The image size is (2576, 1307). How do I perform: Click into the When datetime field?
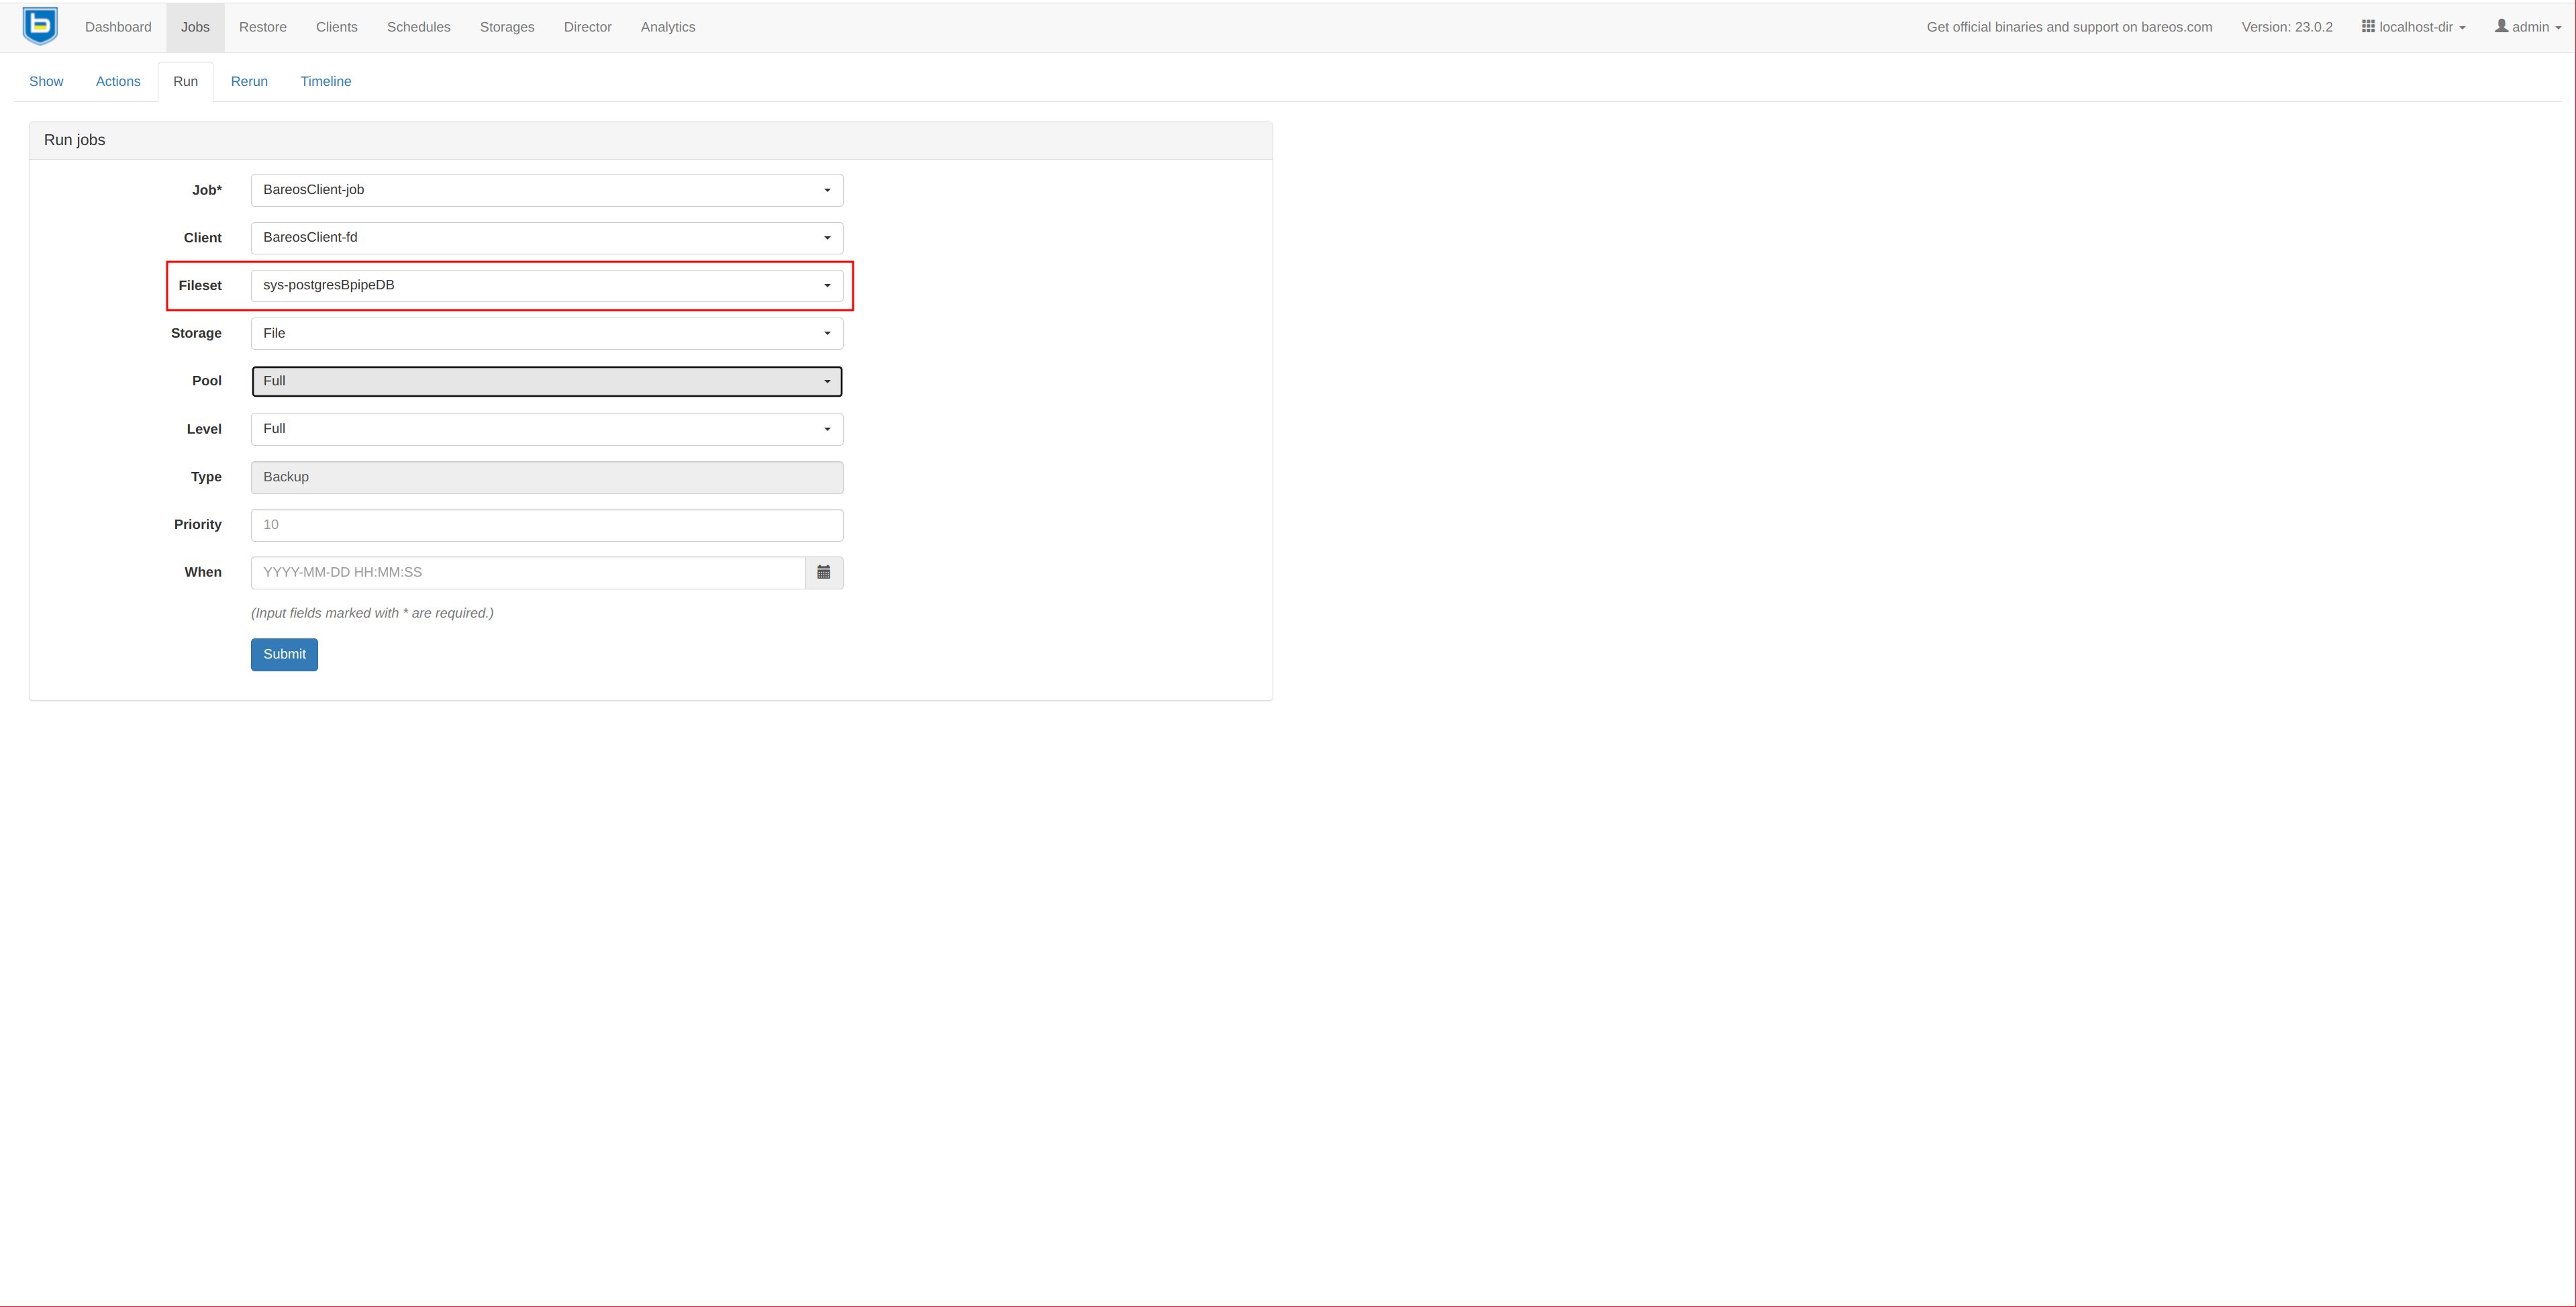pos(527,572)
